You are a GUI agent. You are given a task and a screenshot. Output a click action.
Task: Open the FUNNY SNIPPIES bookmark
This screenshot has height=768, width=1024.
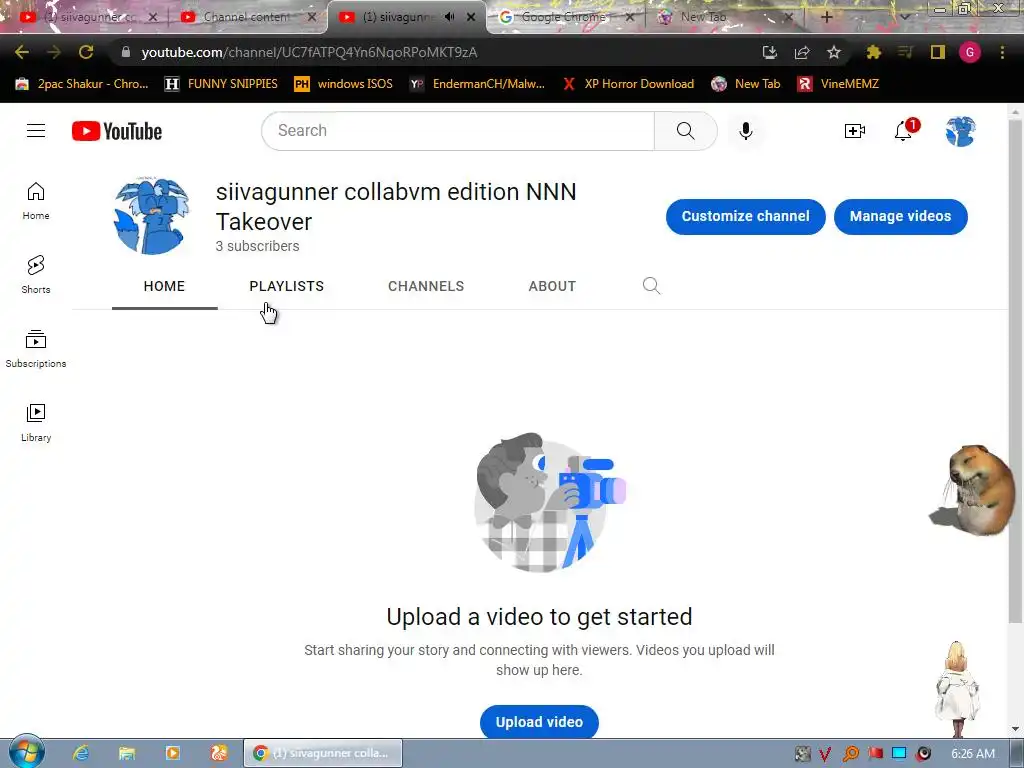point(221,84)
